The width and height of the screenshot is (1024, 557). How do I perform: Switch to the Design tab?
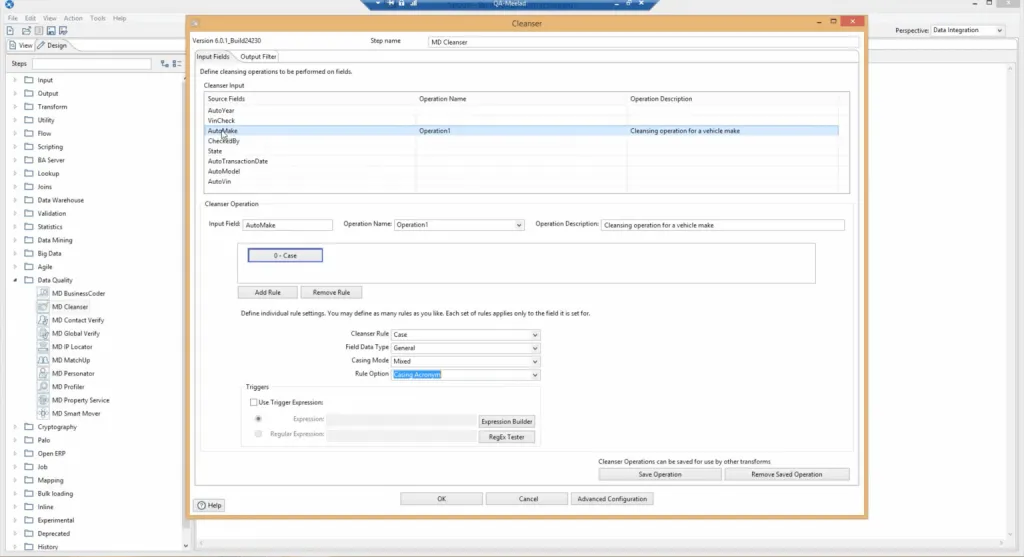click(52, 46)
